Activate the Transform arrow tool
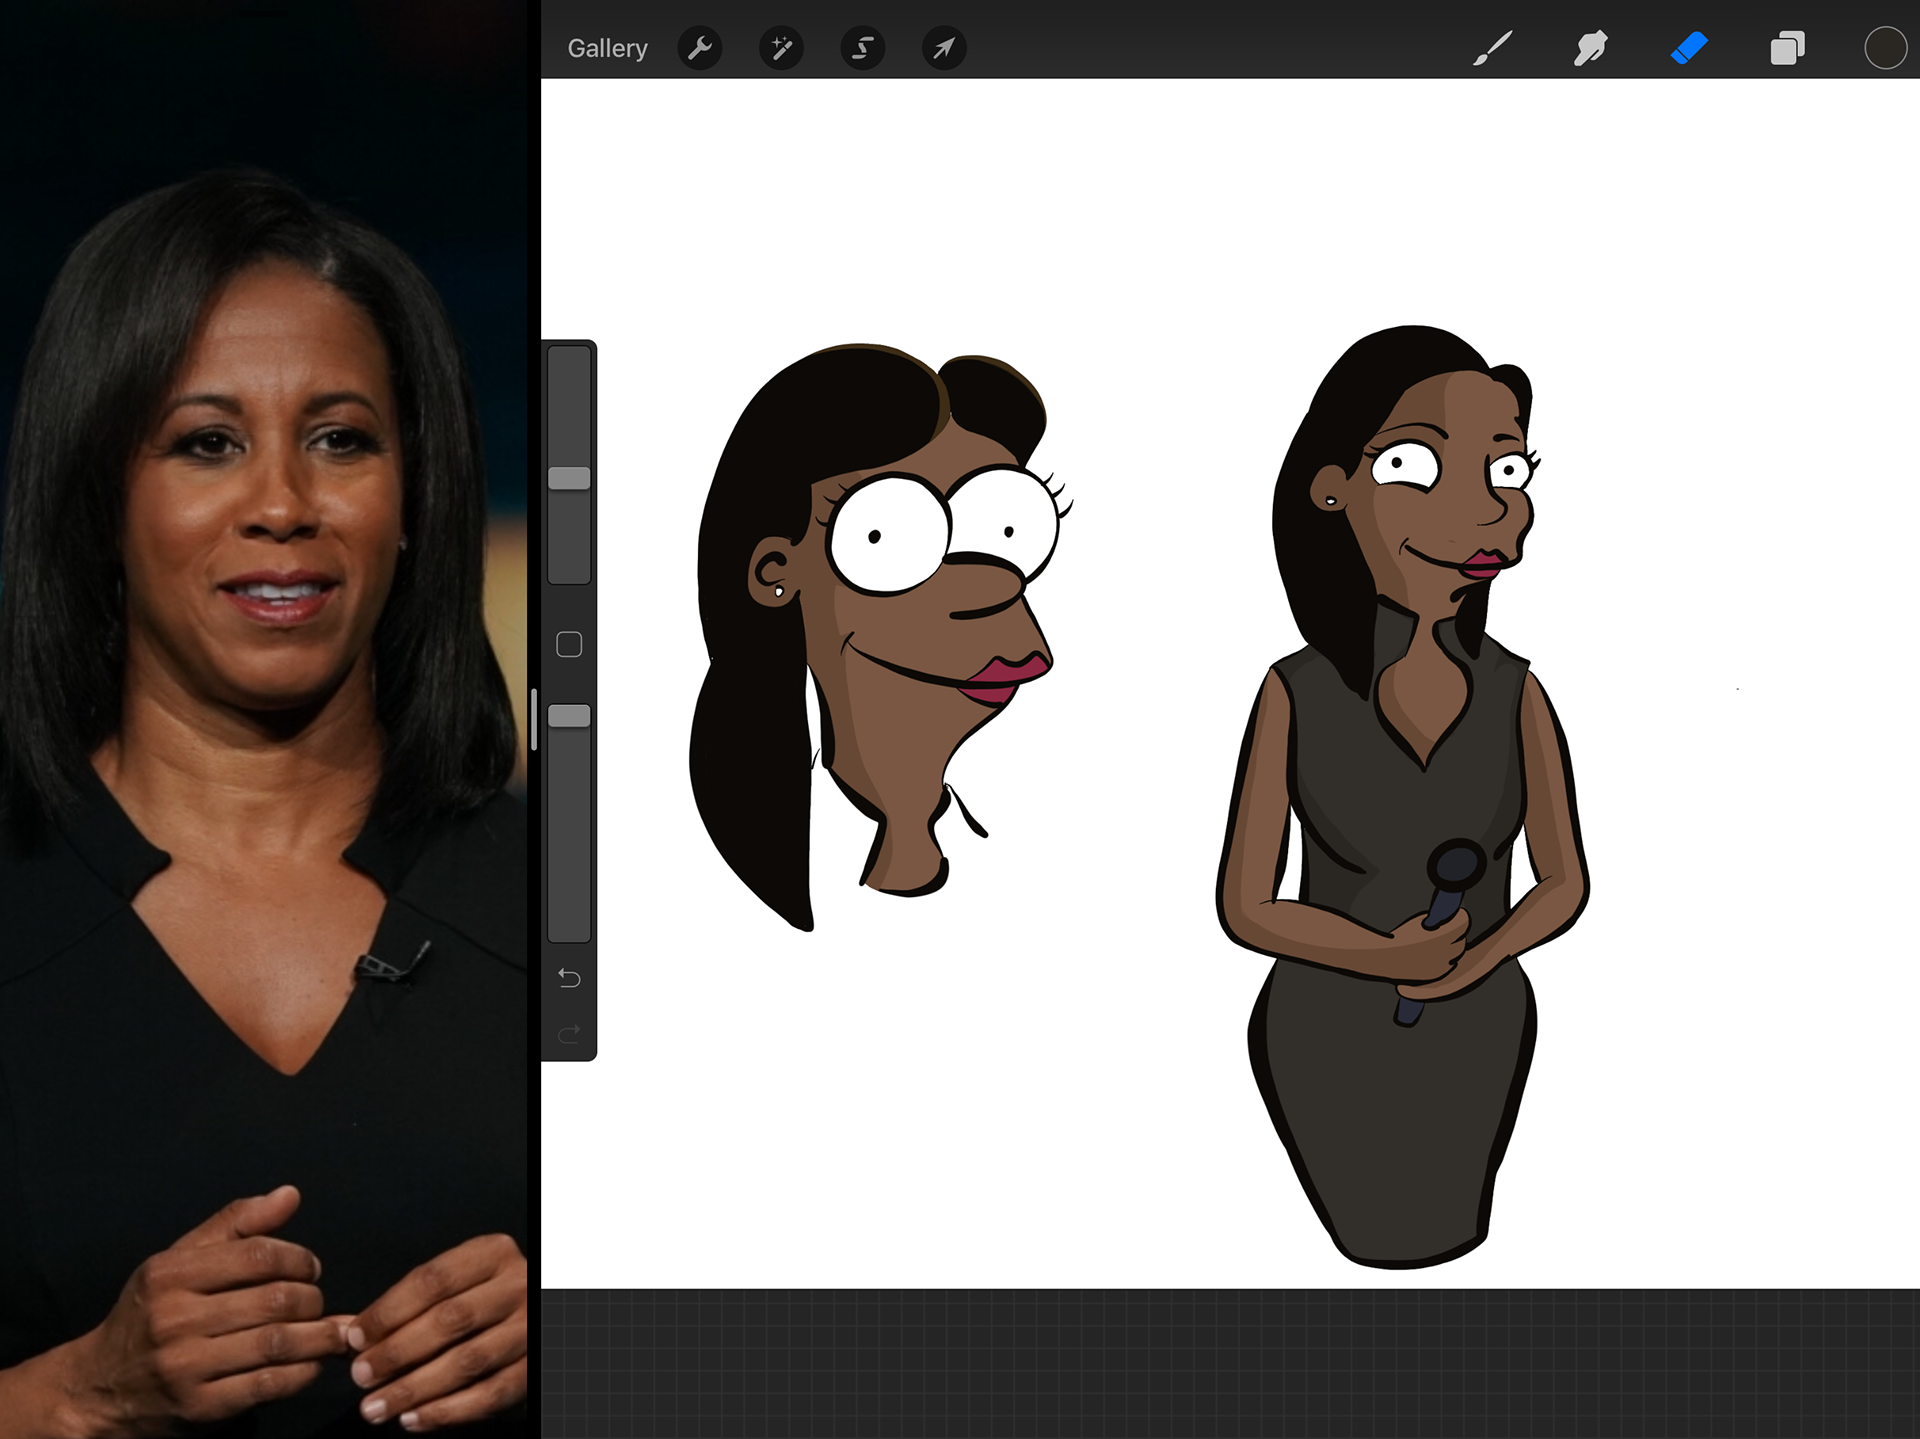Screen dimensions: 1920x1439 (x=944, y=48)
